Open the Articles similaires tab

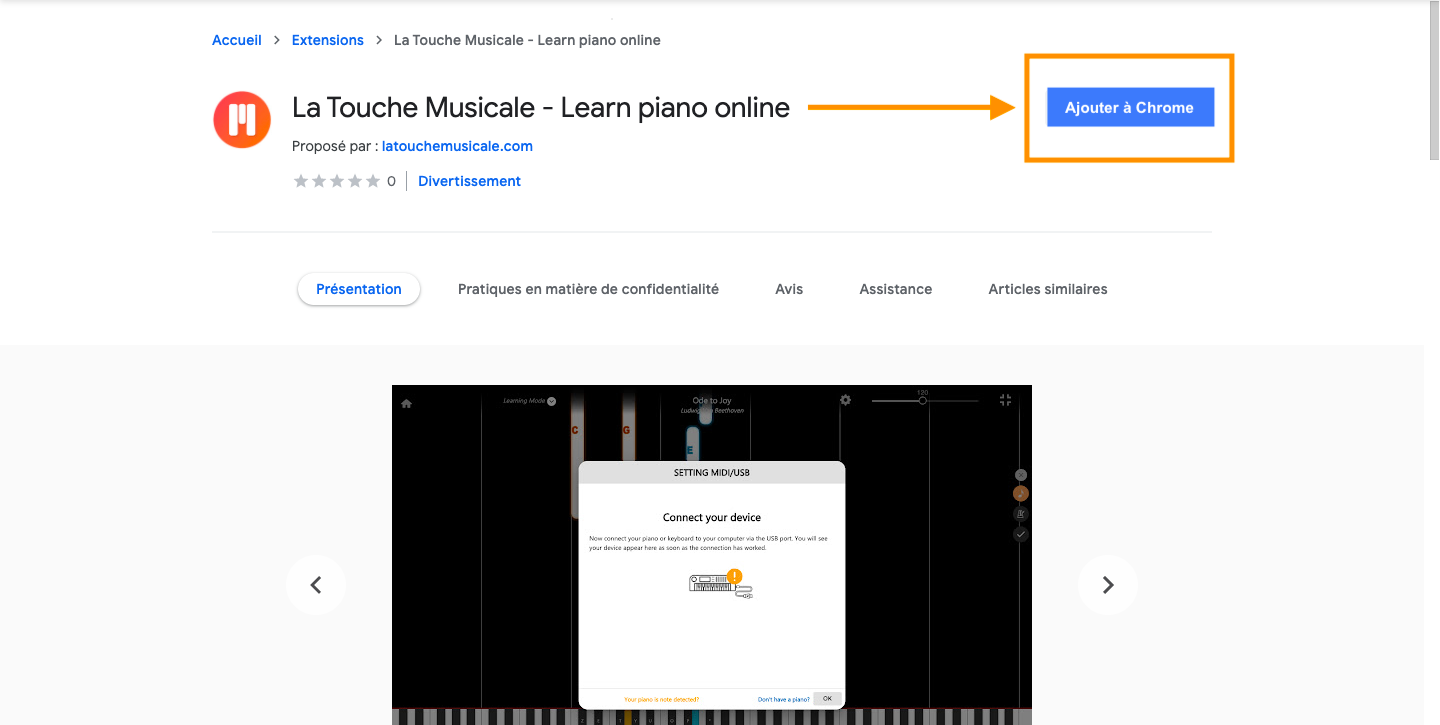[x=1048, y=289]
